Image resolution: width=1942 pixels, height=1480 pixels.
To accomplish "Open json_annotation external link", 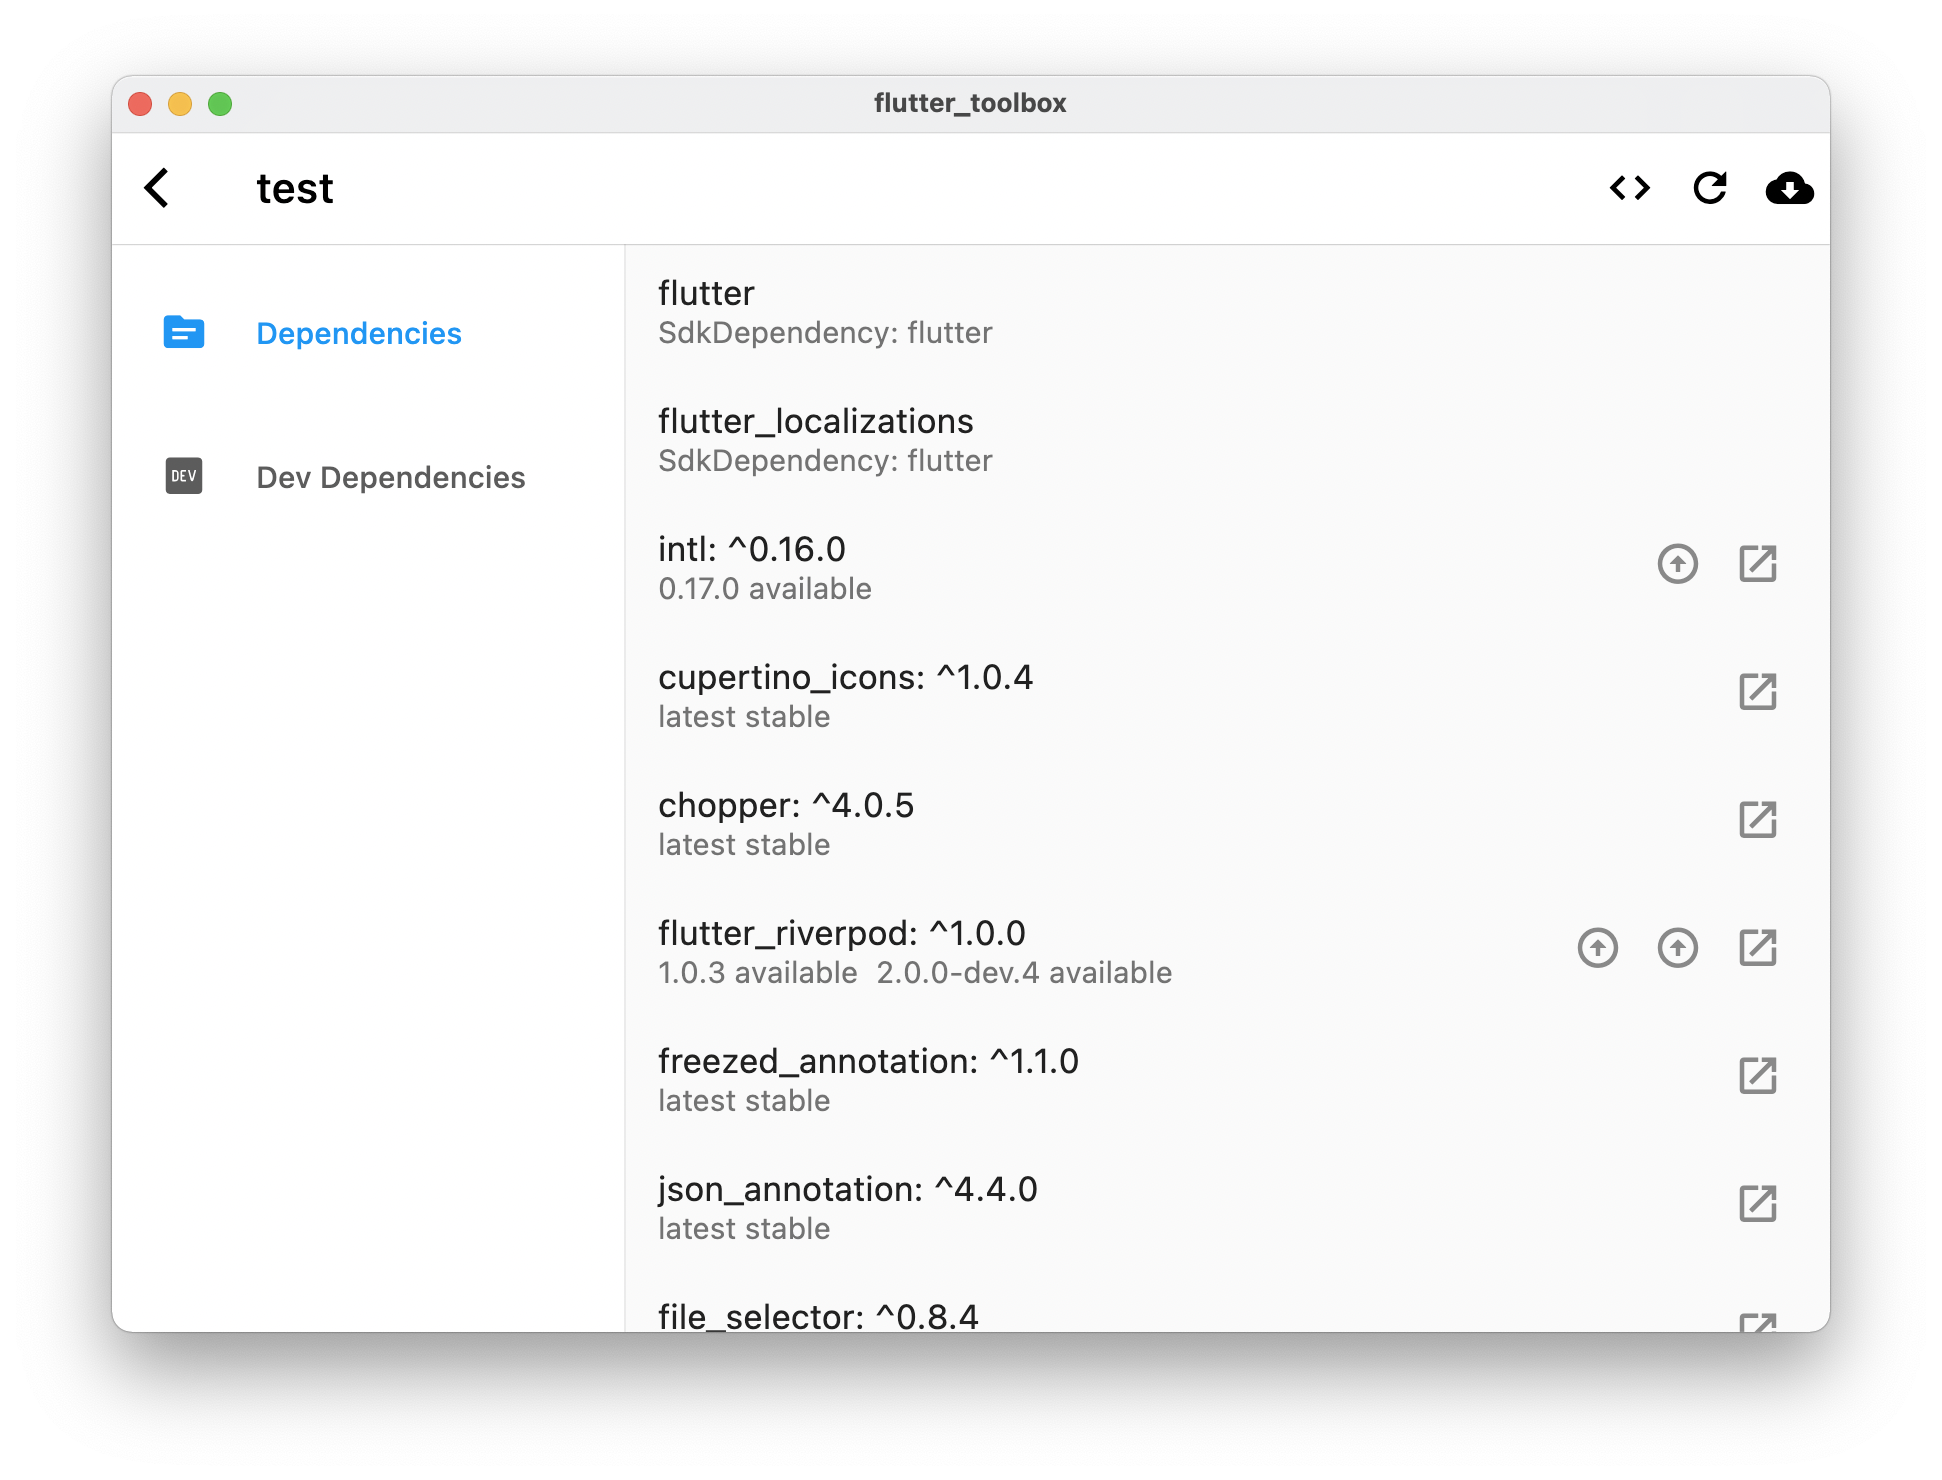I will pyautogui.click(x=1757, y=1204).
